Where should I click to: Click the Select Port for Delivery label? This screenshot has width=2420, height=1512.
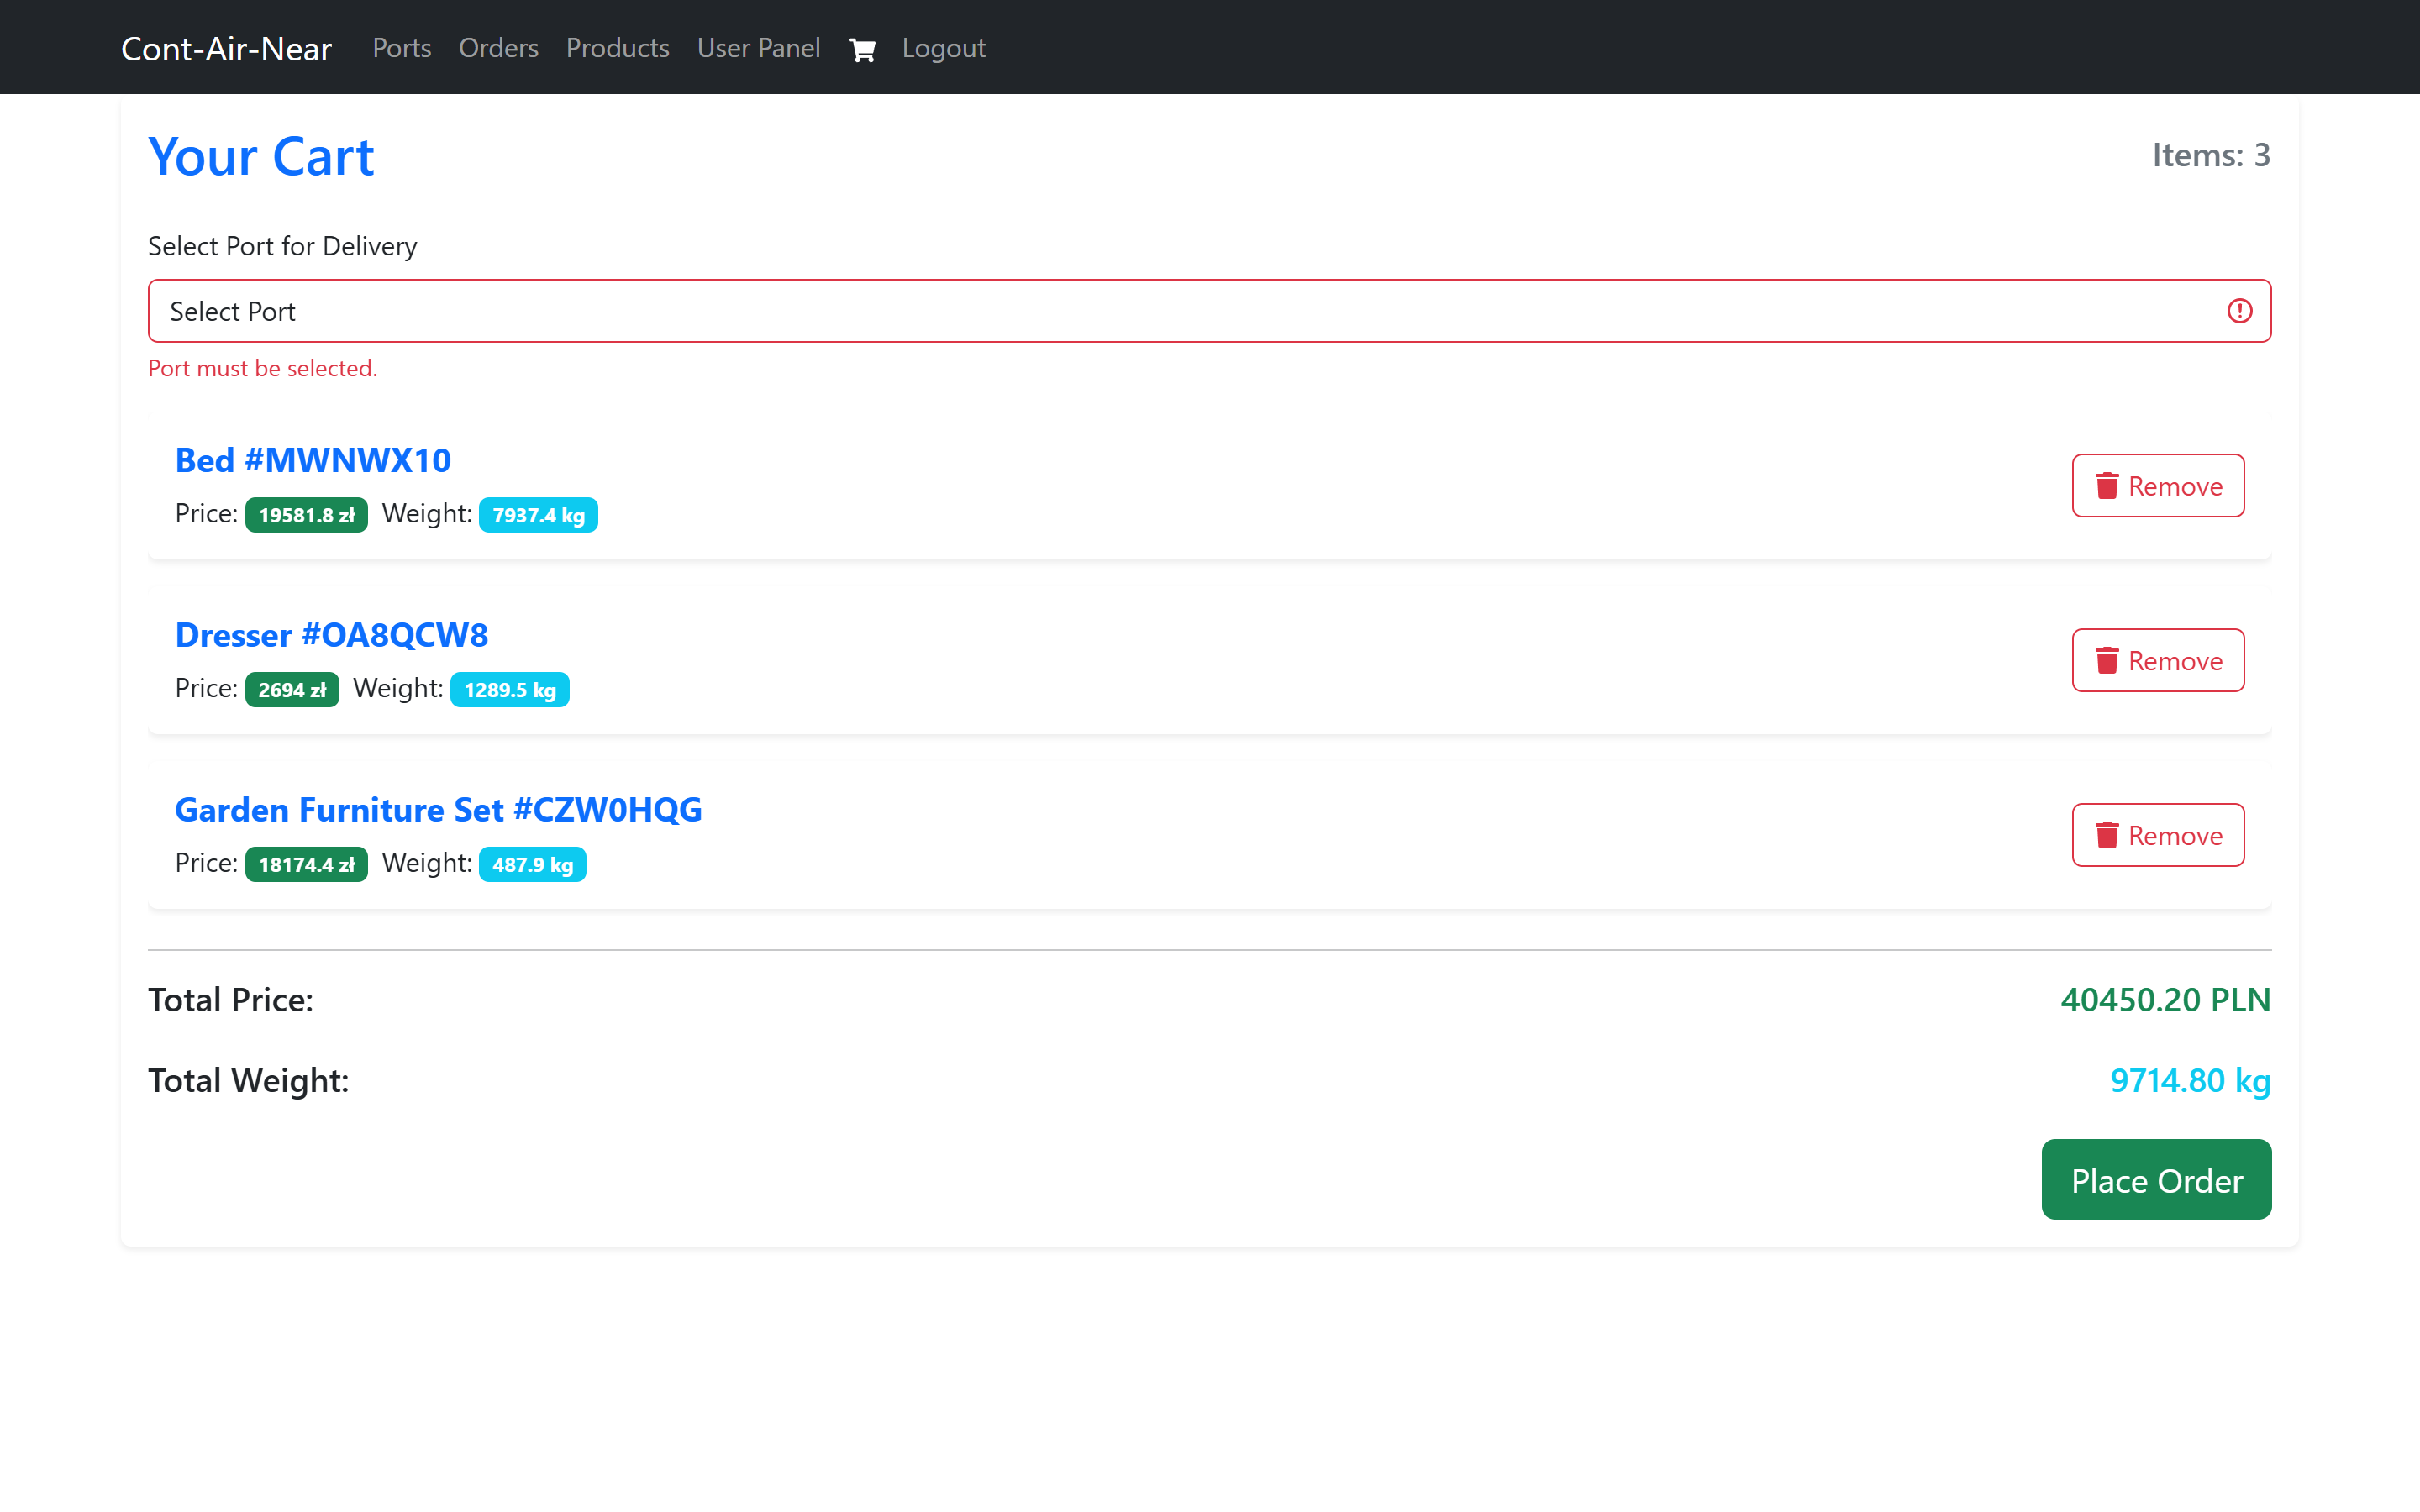click(282, 246)
